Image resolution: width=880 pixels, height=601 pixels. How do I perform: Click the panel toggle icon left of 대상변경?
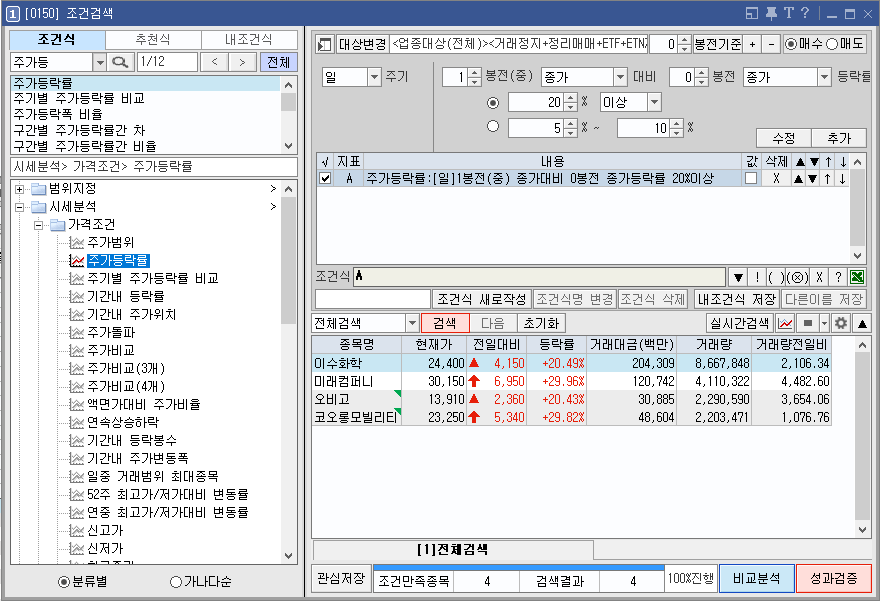point(325,44)
